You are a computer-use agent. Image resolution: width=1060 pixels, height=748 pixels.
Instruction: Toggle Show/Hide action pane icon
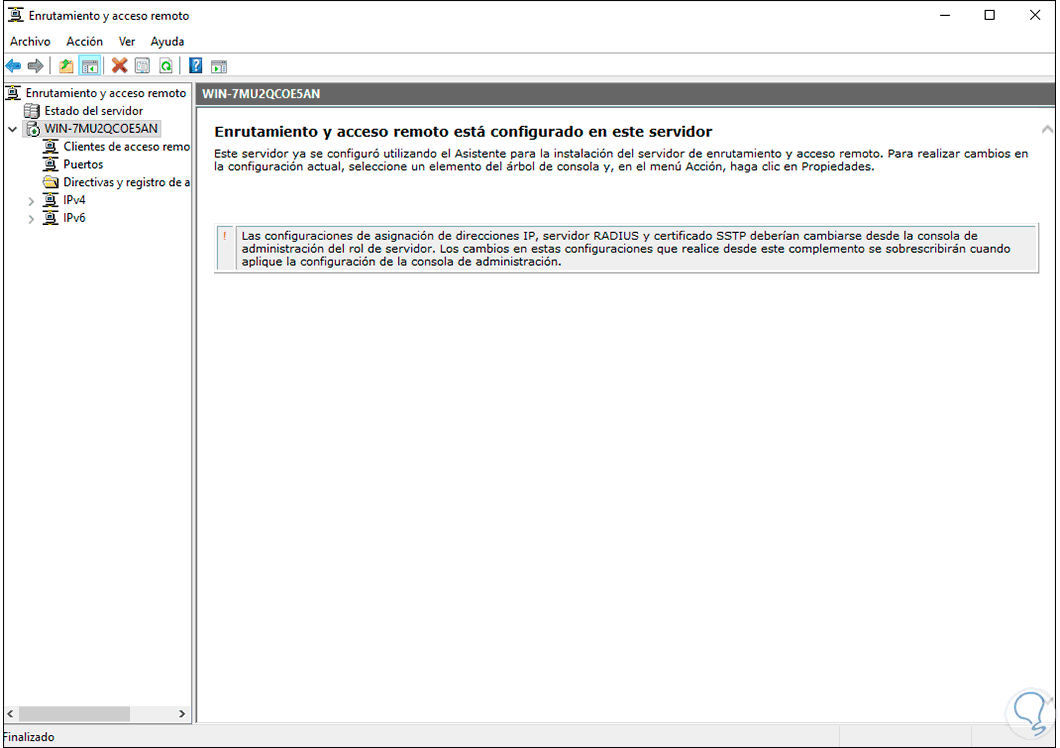(x=219, y=66)
